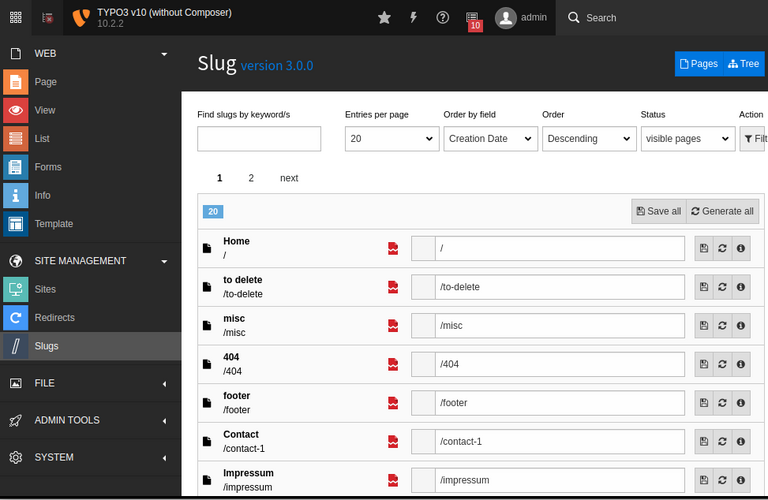Regenerate slug icon for the misc row
The height and width of the screenshot is (500, 768).
click(723, 326)
